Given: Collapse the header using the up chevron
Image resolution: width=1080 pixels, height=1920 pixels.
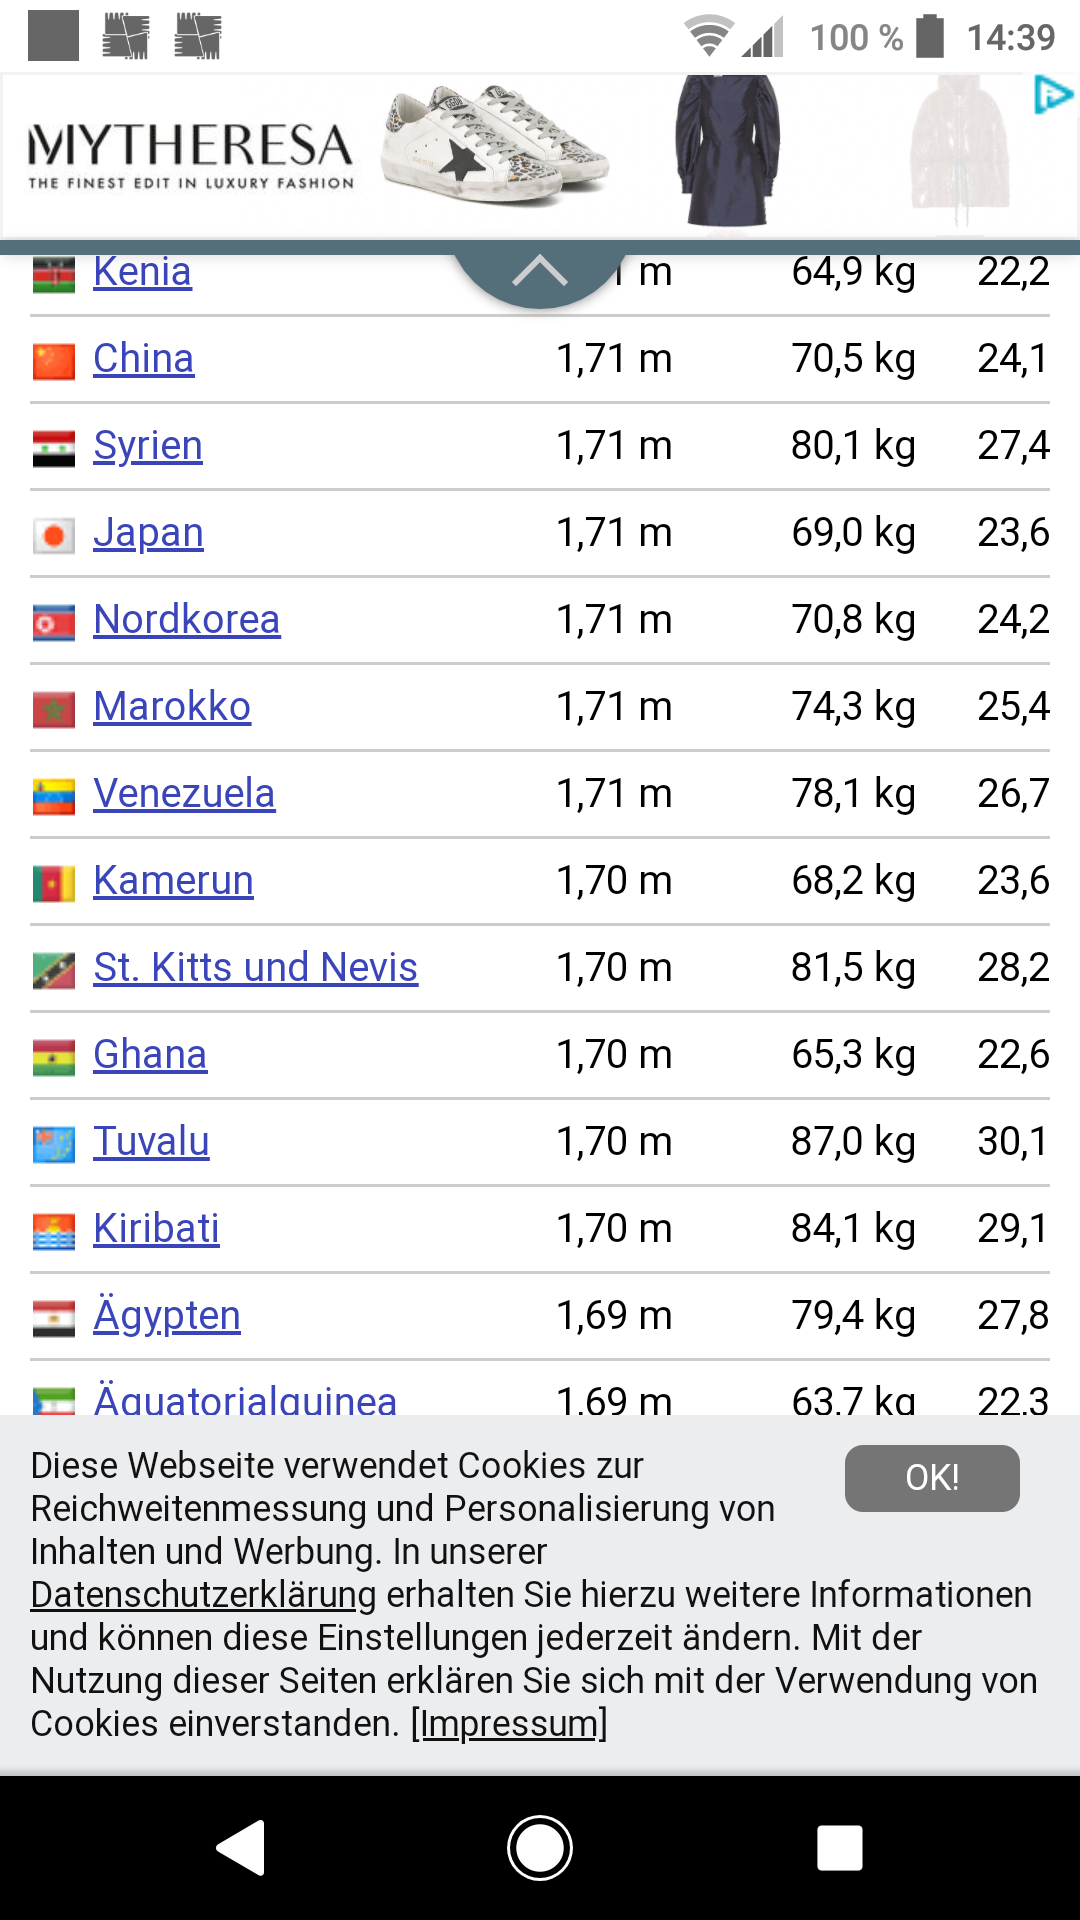Looking at the screenshot, I should 539,272.
